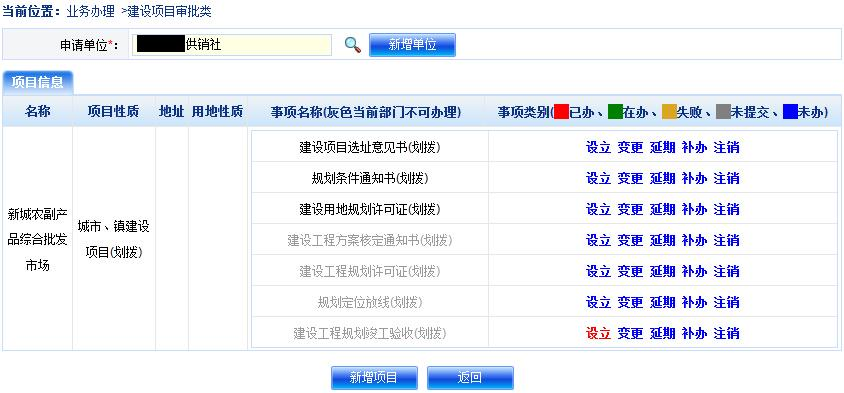
Task: Click 补办 for 规划条件通知书(划拨)
Action: 694,178
